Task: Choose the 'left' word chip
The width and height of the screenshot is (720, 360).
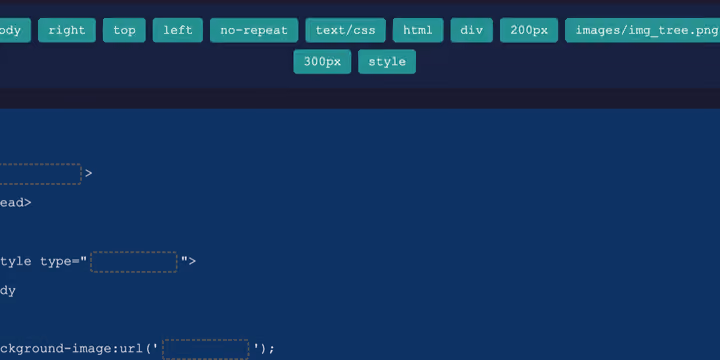Action: (178, 30)
